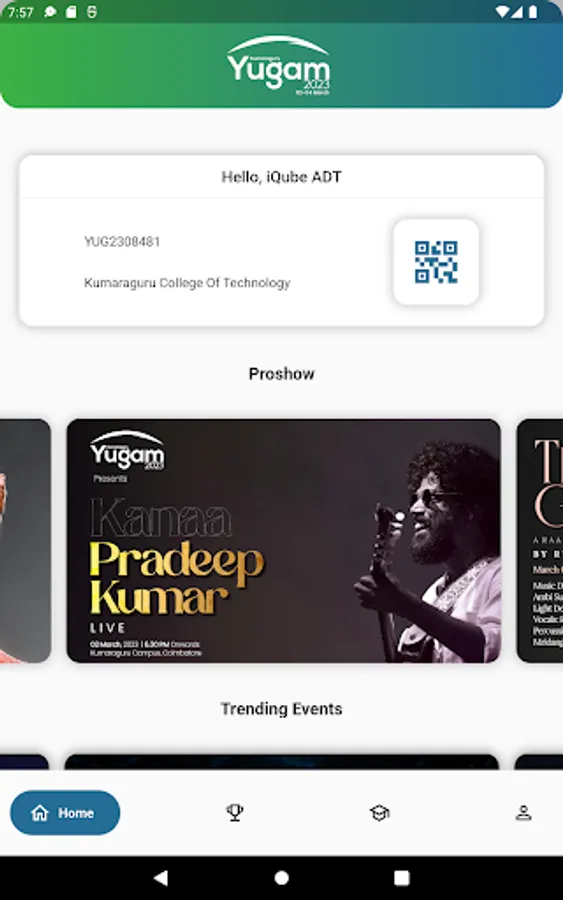The height and width of the screenshot is (900, 563).
Task: Open the partially visible proshow card on right
Action: [x=540, y=541]
